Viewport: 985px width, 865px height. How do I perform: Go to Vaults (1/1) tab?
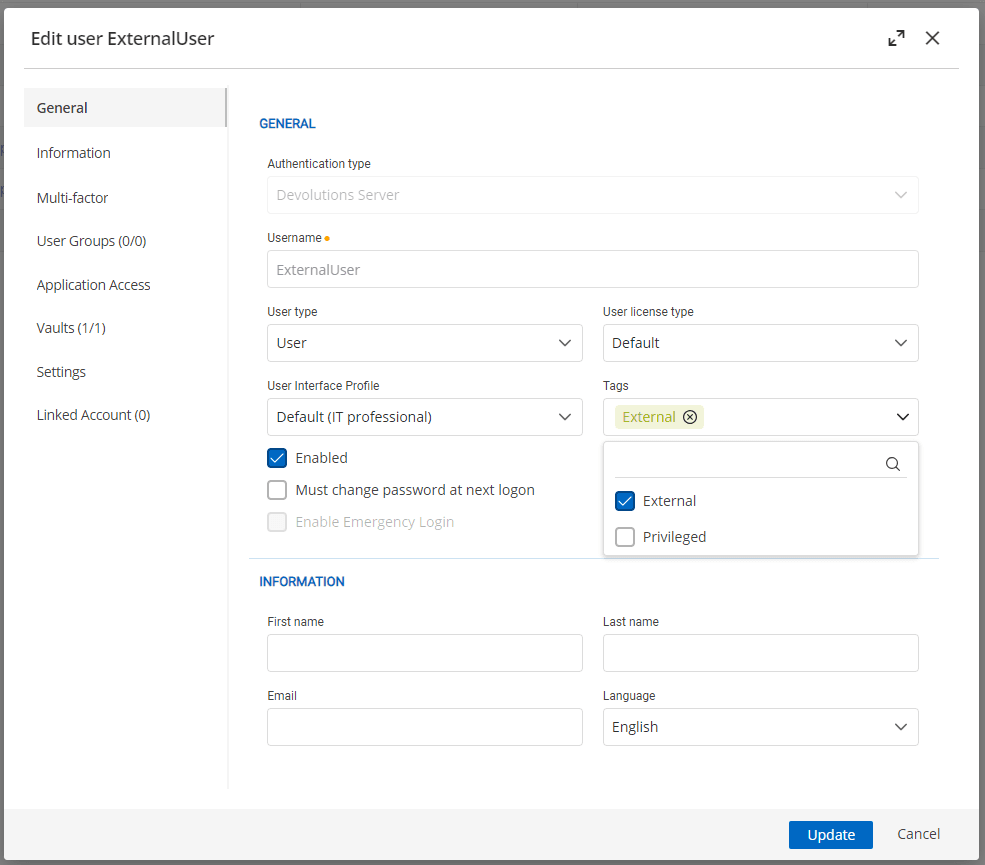click(x=71, y=328)
